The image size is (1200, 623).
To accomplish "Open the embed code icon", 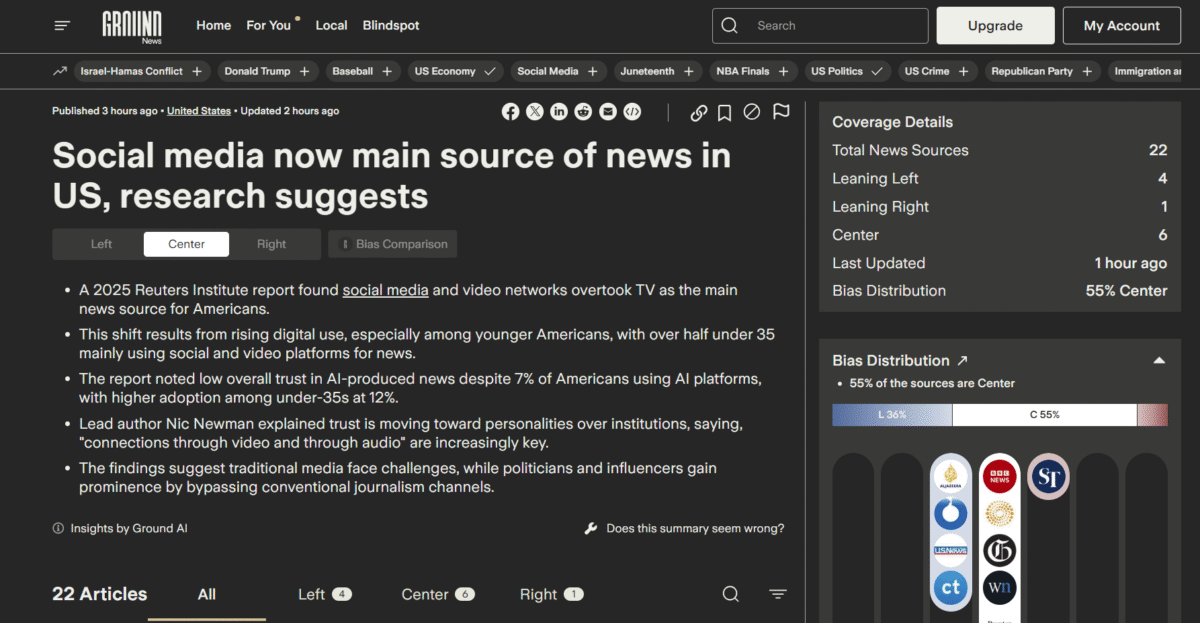I will (632, 112).
